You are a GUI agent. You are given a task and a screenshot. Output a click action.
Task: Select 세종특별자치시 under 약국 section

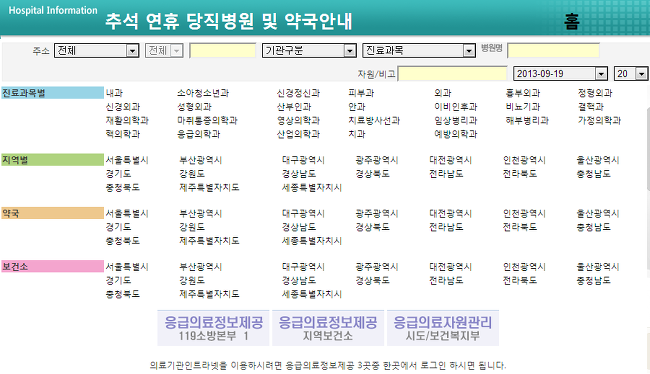(x=312, y=241)
